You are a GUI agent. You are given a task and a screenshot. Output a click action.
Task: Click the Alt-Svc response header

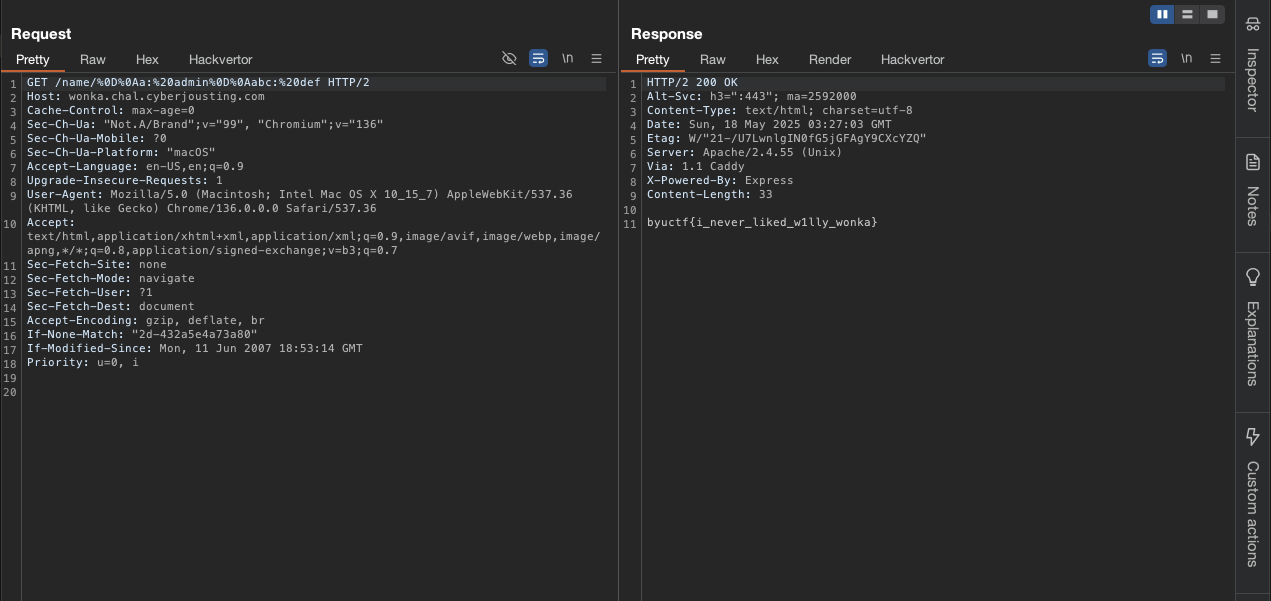(x=752, y=97)
